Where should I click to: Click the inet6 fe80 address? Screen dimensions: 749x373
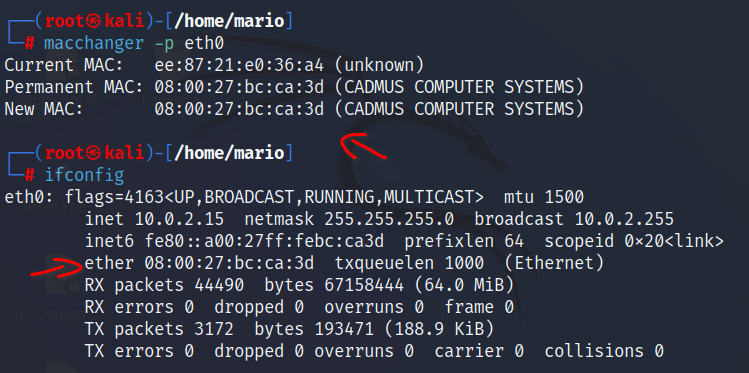pos(264,241)
